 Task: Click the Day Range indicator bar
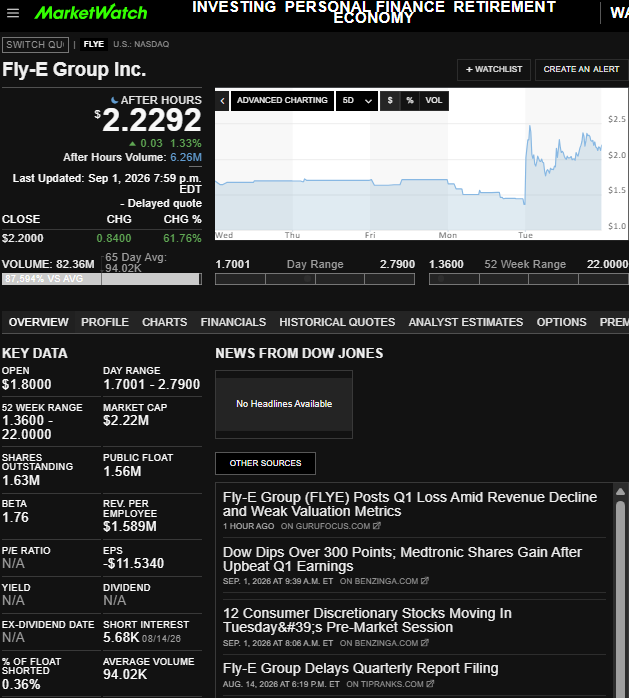pyautogui.click(x=315, y=279)
